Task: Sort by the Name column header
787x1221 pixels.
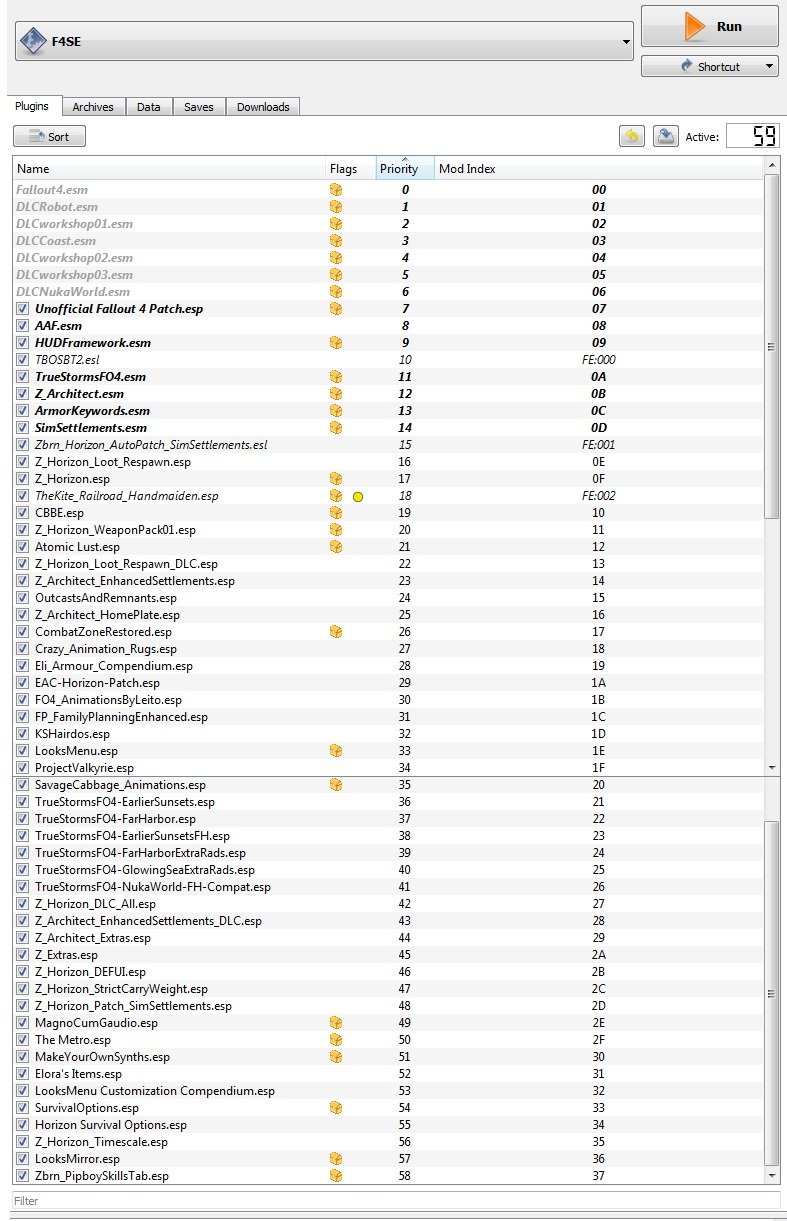Action: click(169, 169)
